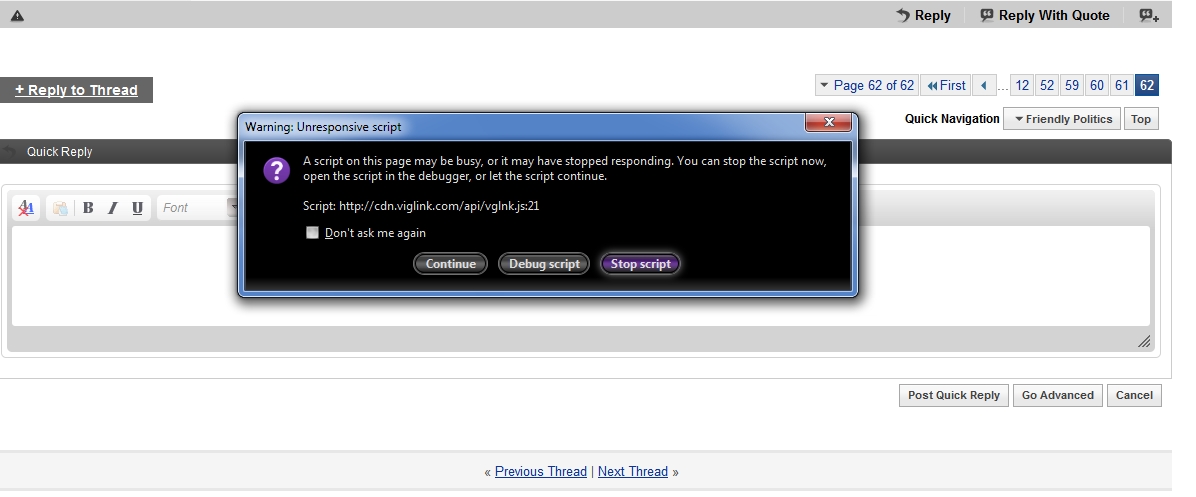Screen dimensions: 1196x497
Task: Toggle underline formatting in Quick Reply
Action: click(x=137, y=208)
